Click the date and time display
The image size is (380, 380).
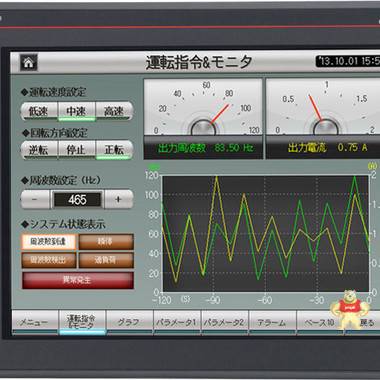coord(348,61)
